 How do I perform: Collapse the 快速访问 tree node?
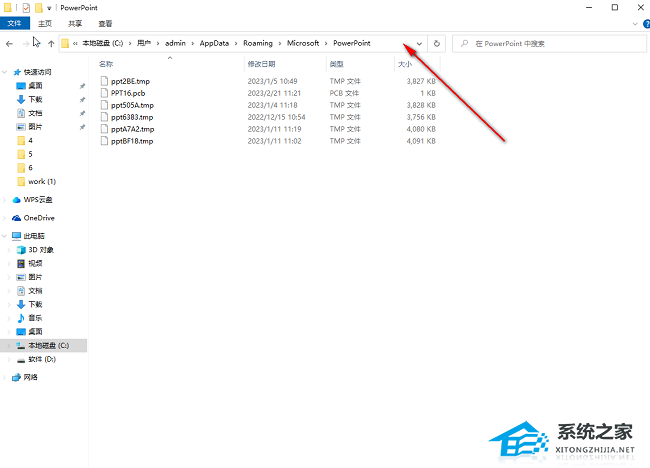point(5,72)
